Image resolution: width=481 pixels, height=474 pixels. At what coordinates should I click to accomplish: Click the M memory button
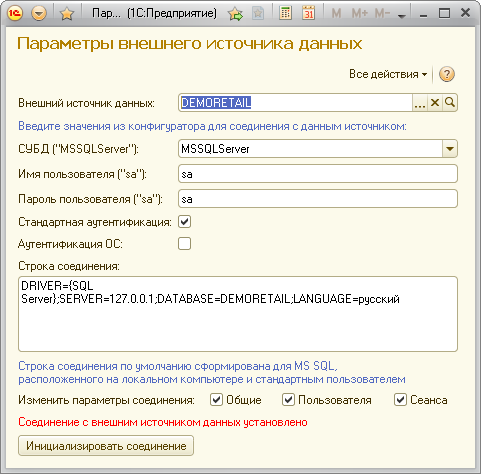[336, 13]
